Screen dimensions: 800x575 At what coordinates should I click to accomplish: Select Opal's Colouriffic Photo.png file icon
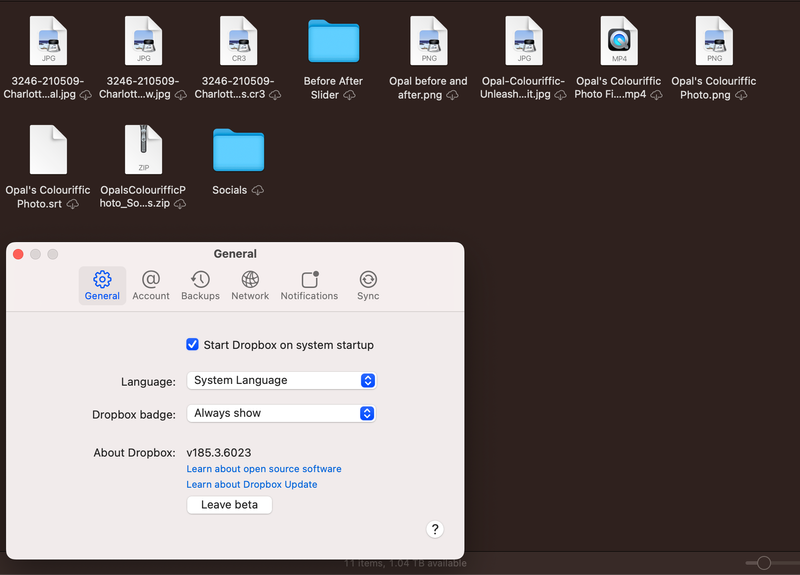pyautogui.click(x=714, y=41)
